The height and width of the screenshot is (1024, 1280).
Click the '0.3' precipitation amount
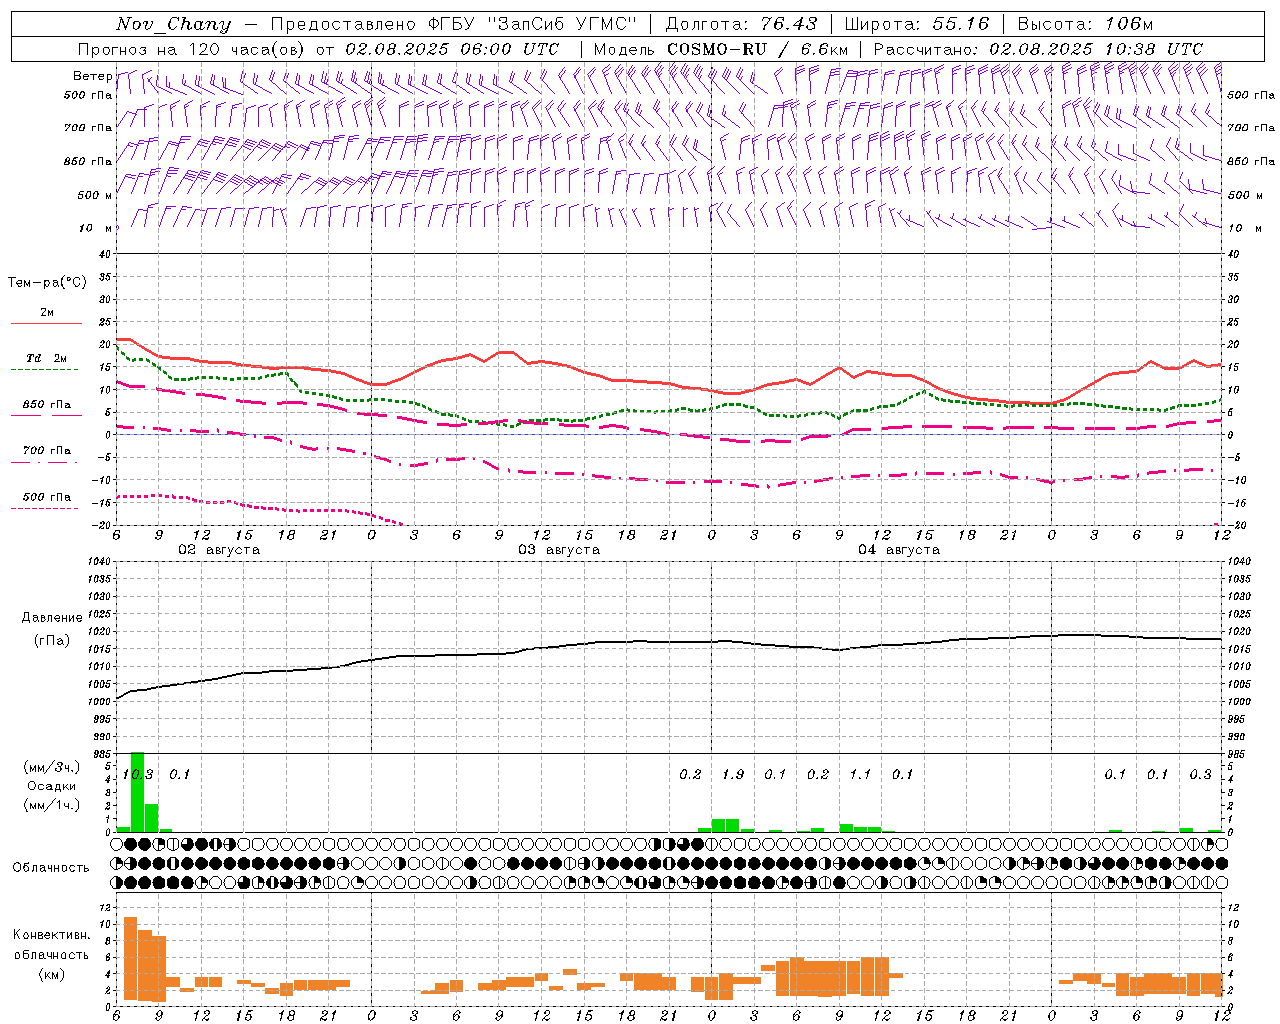1200,775
